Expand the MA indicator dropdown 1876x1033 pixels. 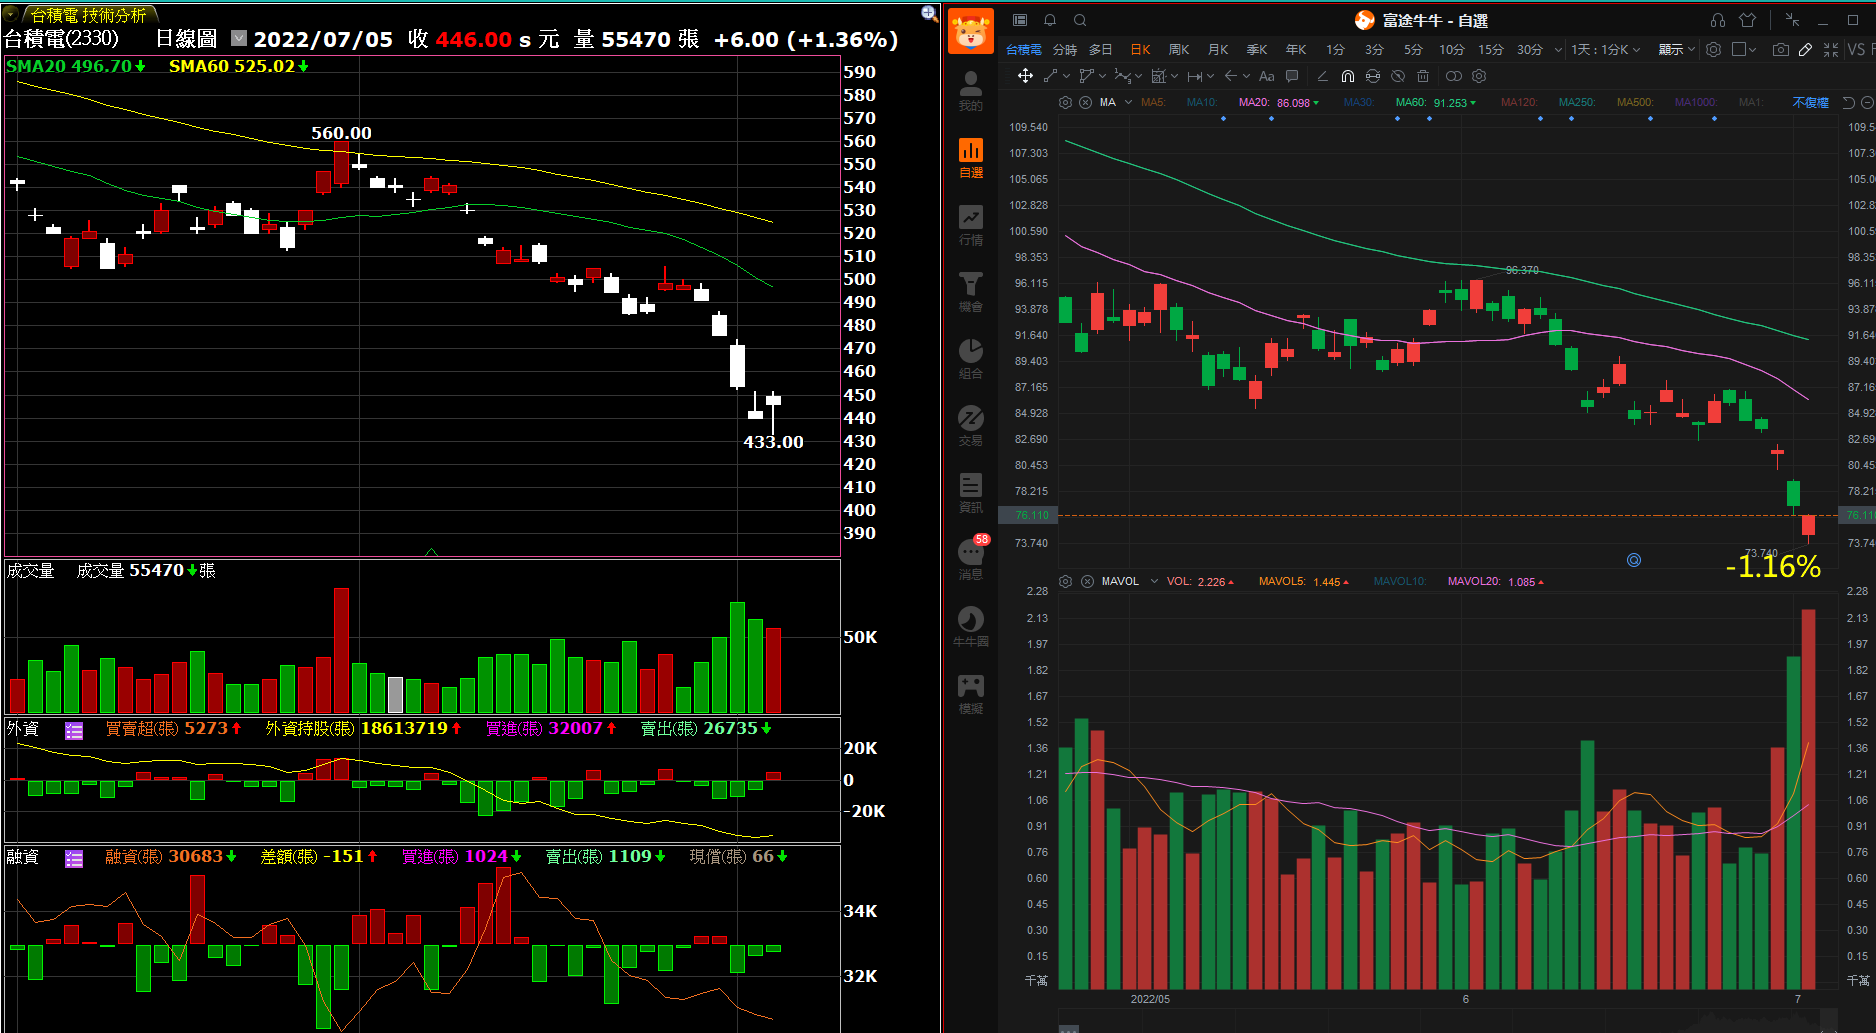1128,103
